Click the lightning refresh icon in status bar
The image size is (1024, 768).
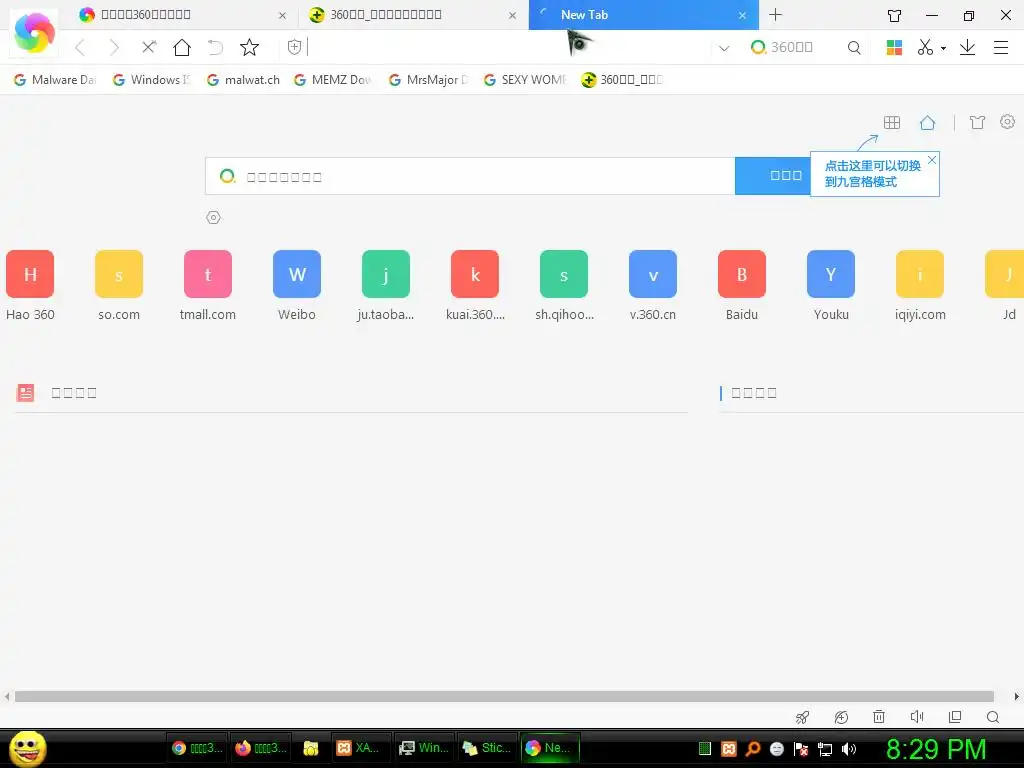click(x=841, y=717)
